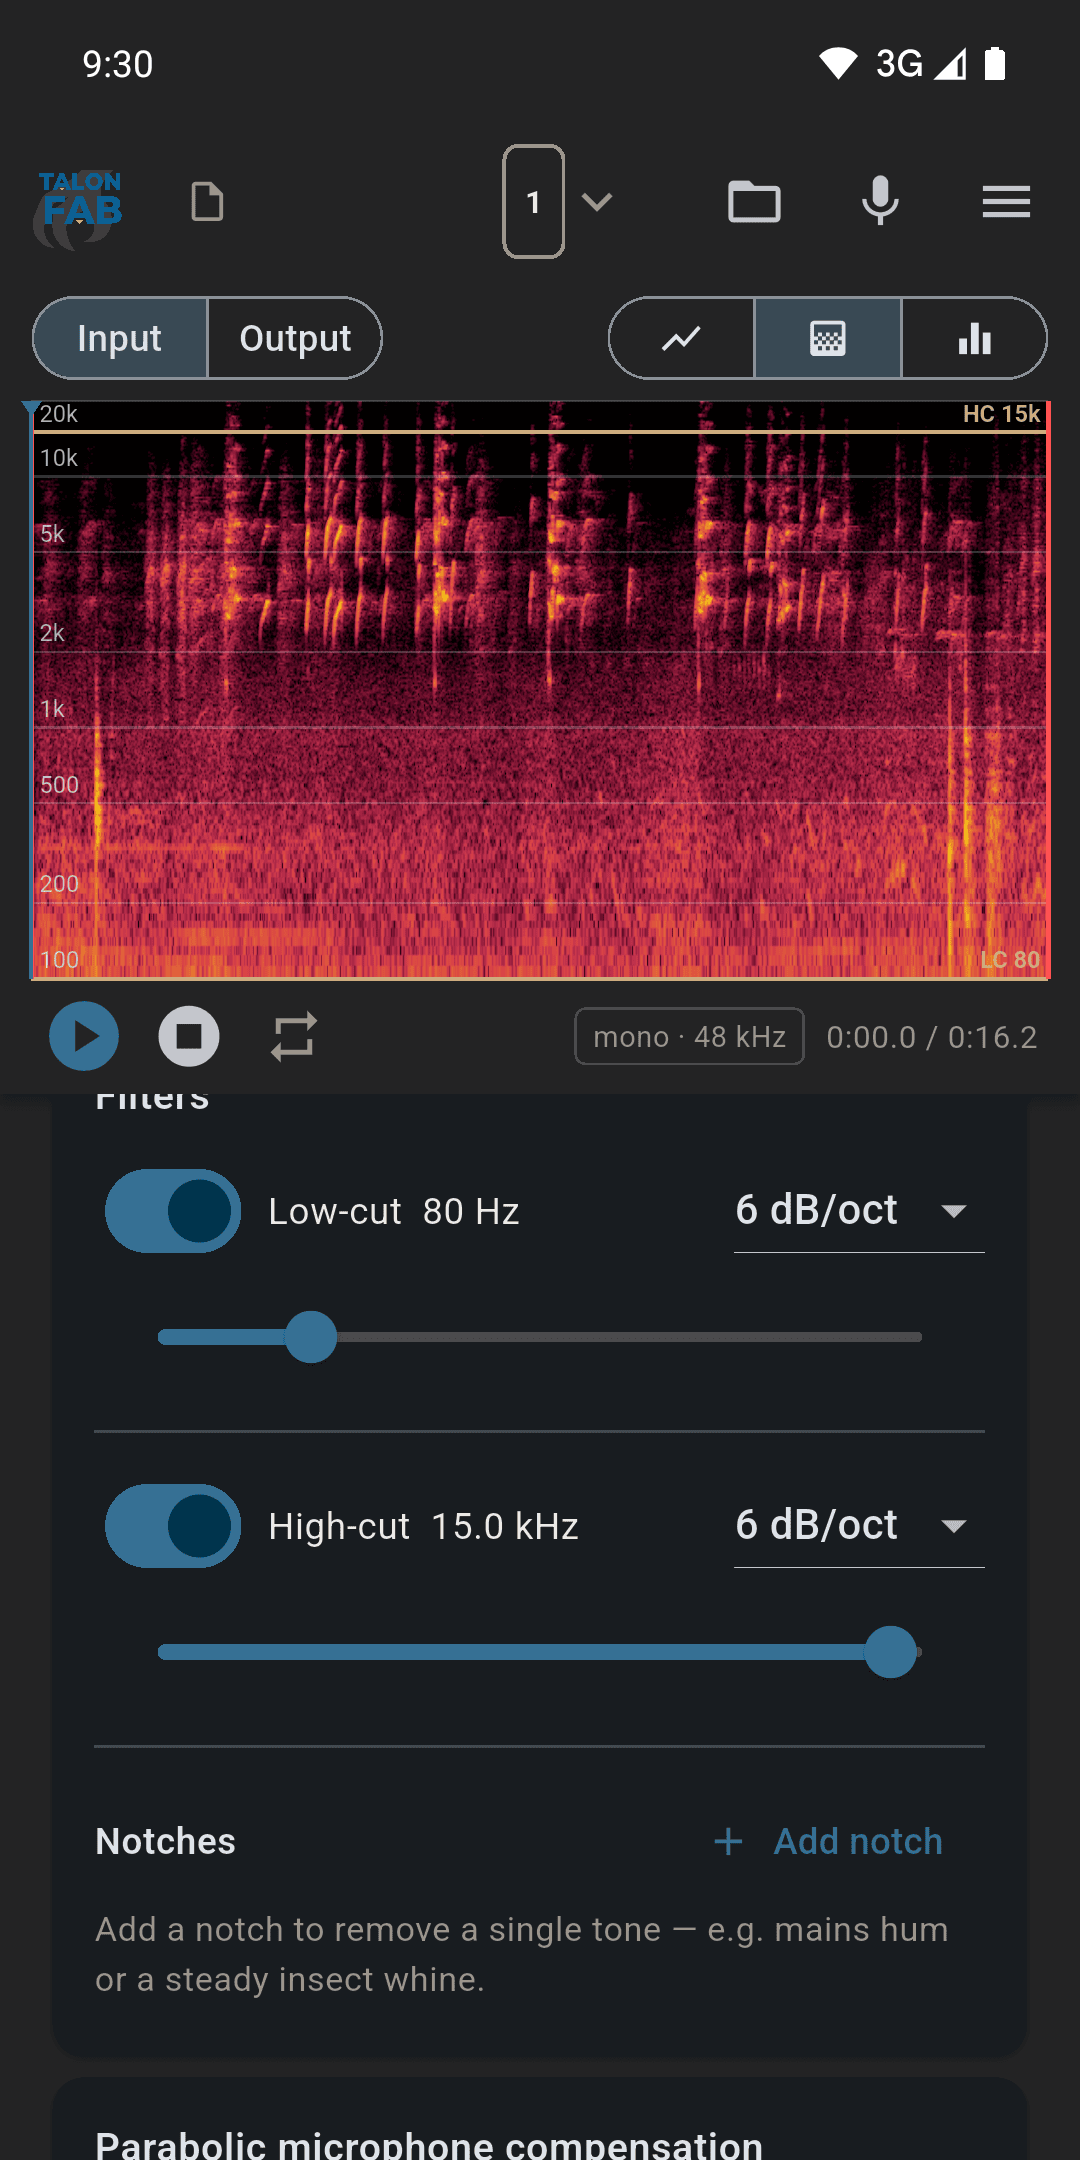This screenshot has width=1080, height=2160.
Task: Show the waveform line view
Action: (681, 338)
